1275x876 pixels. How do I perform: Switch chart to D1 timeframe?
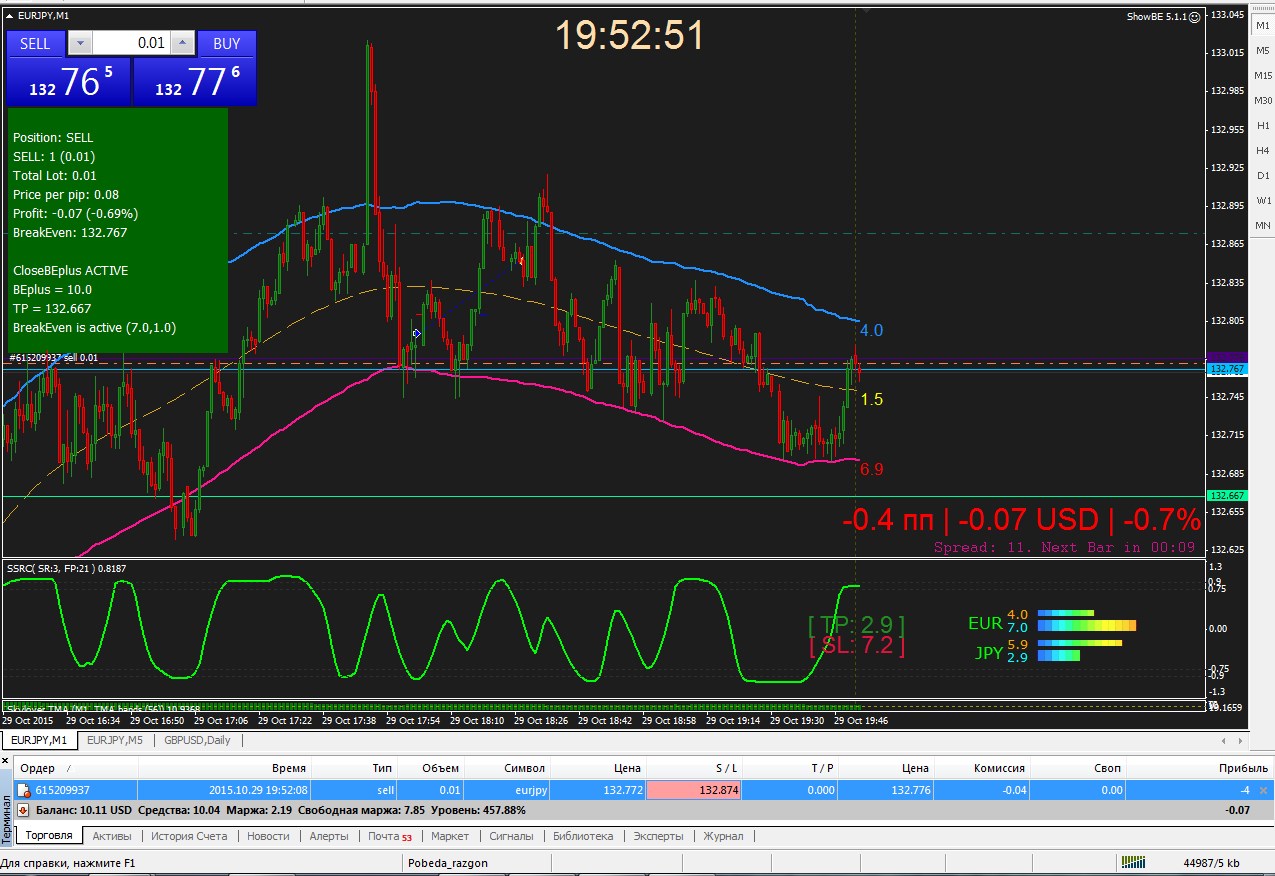[x=1263, y=176]
